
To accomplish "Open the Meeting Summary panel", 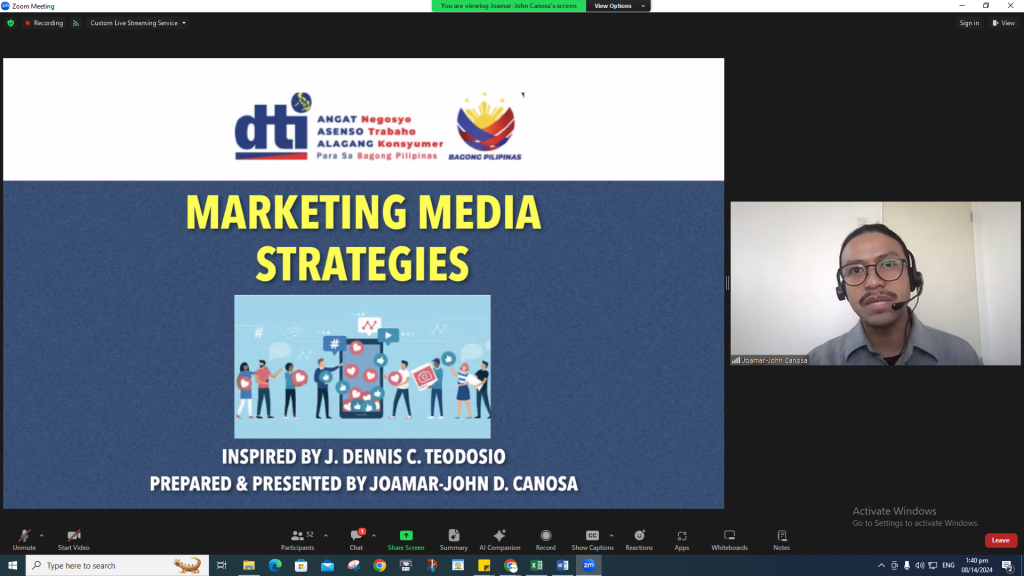I will [x=453, y=540].
